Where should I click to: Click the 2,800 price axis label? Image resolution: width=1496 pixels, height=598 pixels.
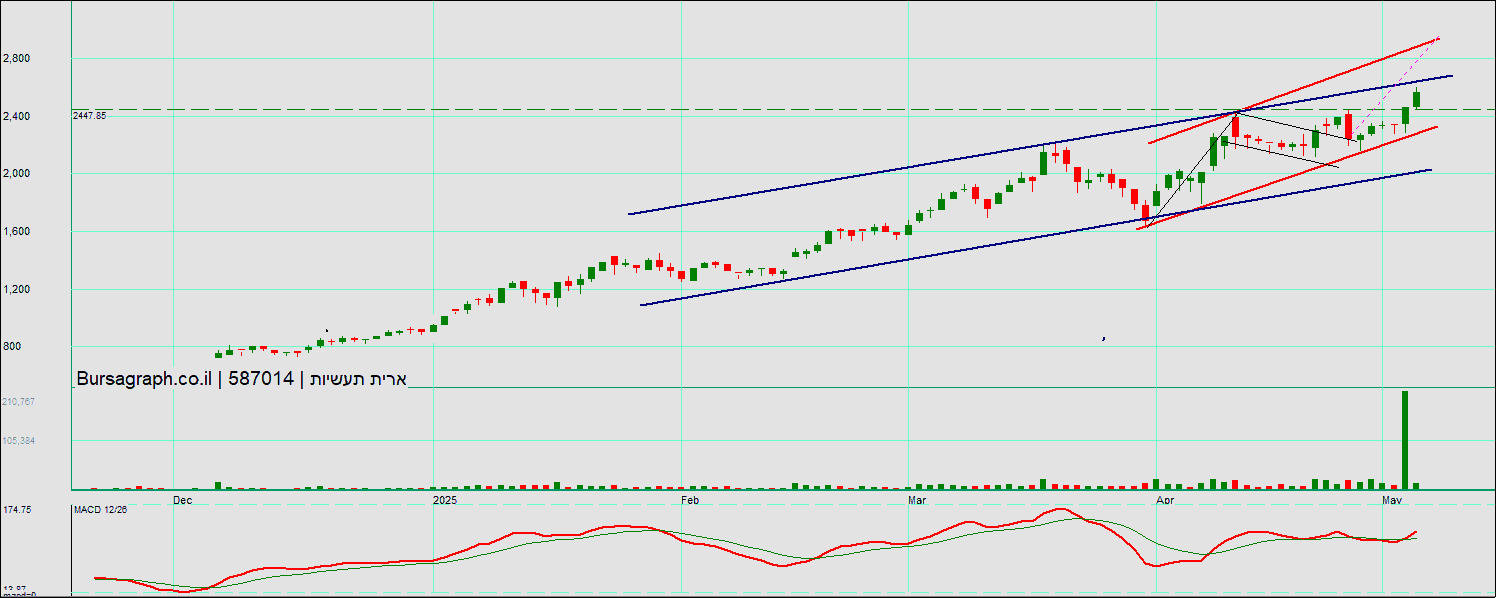[17, 59]
